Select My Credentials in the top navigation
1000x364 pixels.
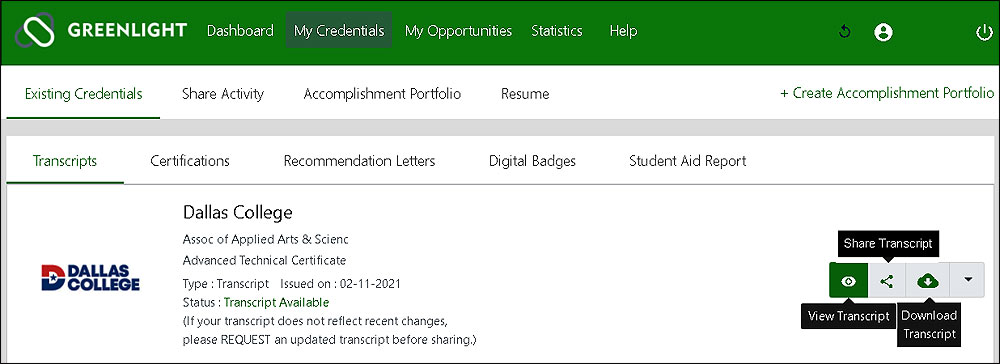[x=339, y=31]
